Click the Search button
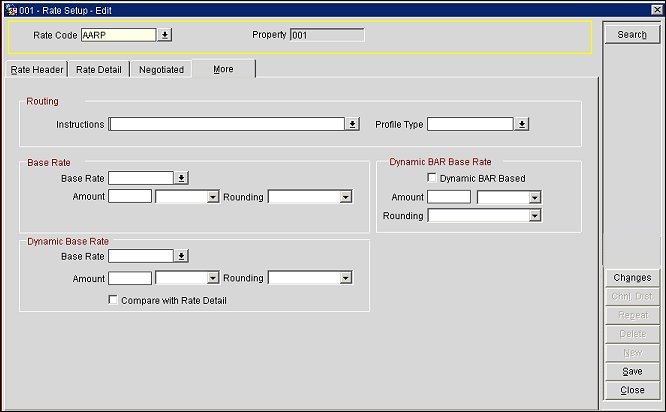 click(631, 35)
